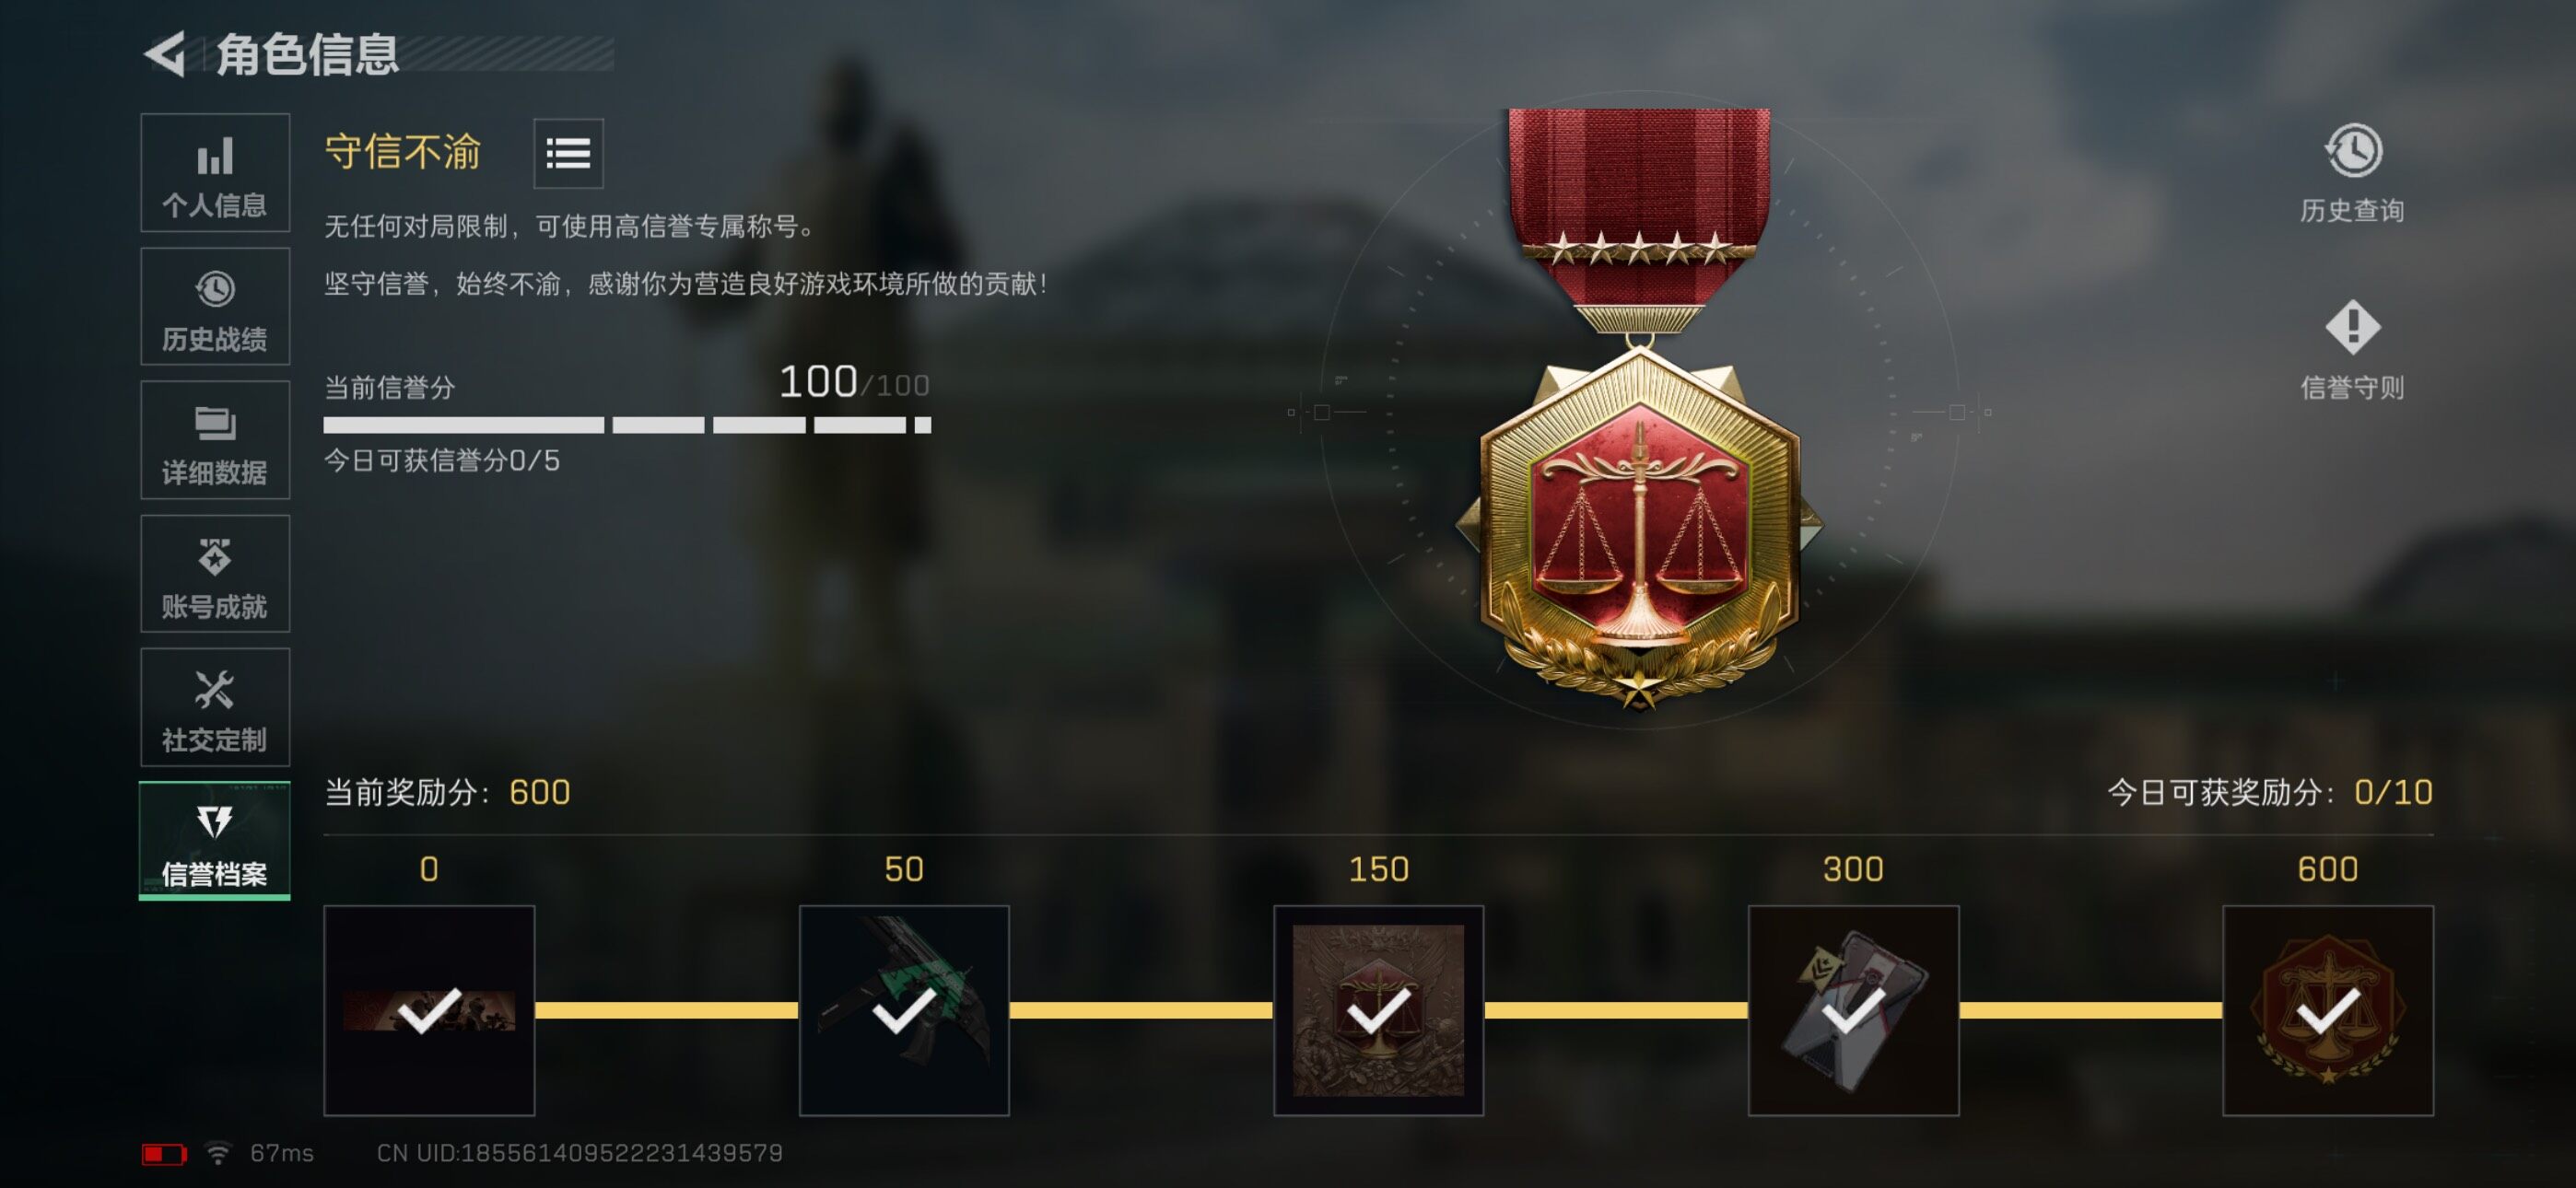
Task: Click the 当前信誉分 progress bar
Action: (x=627, y=425)
